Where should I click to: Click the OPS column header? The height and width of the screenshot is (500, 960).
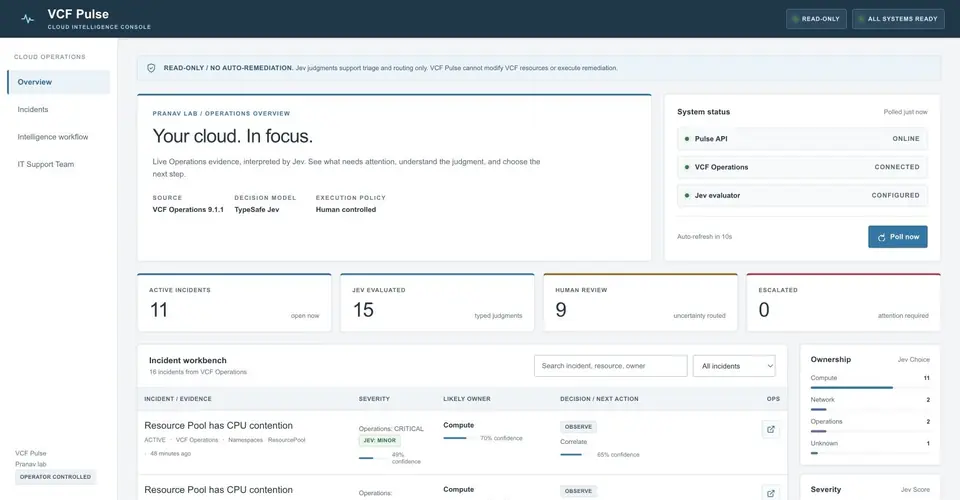(773, 399)
